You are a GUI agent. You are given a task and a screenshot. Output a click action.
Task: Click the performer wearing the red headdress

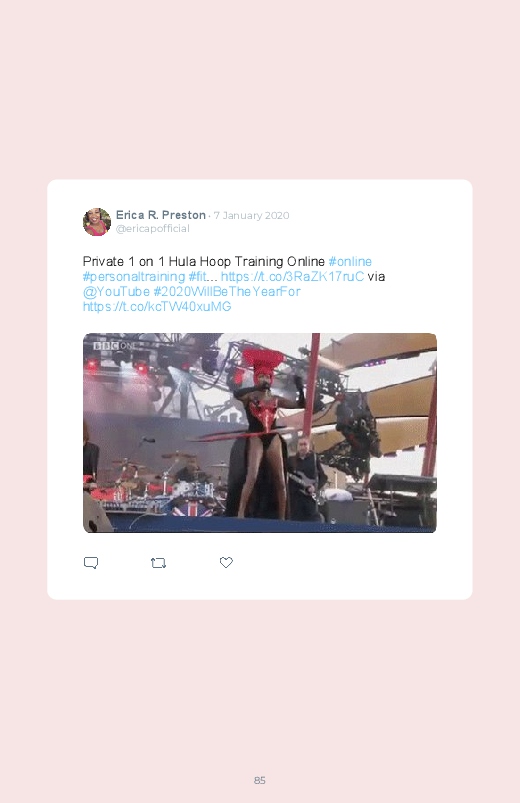click(261, 430)
